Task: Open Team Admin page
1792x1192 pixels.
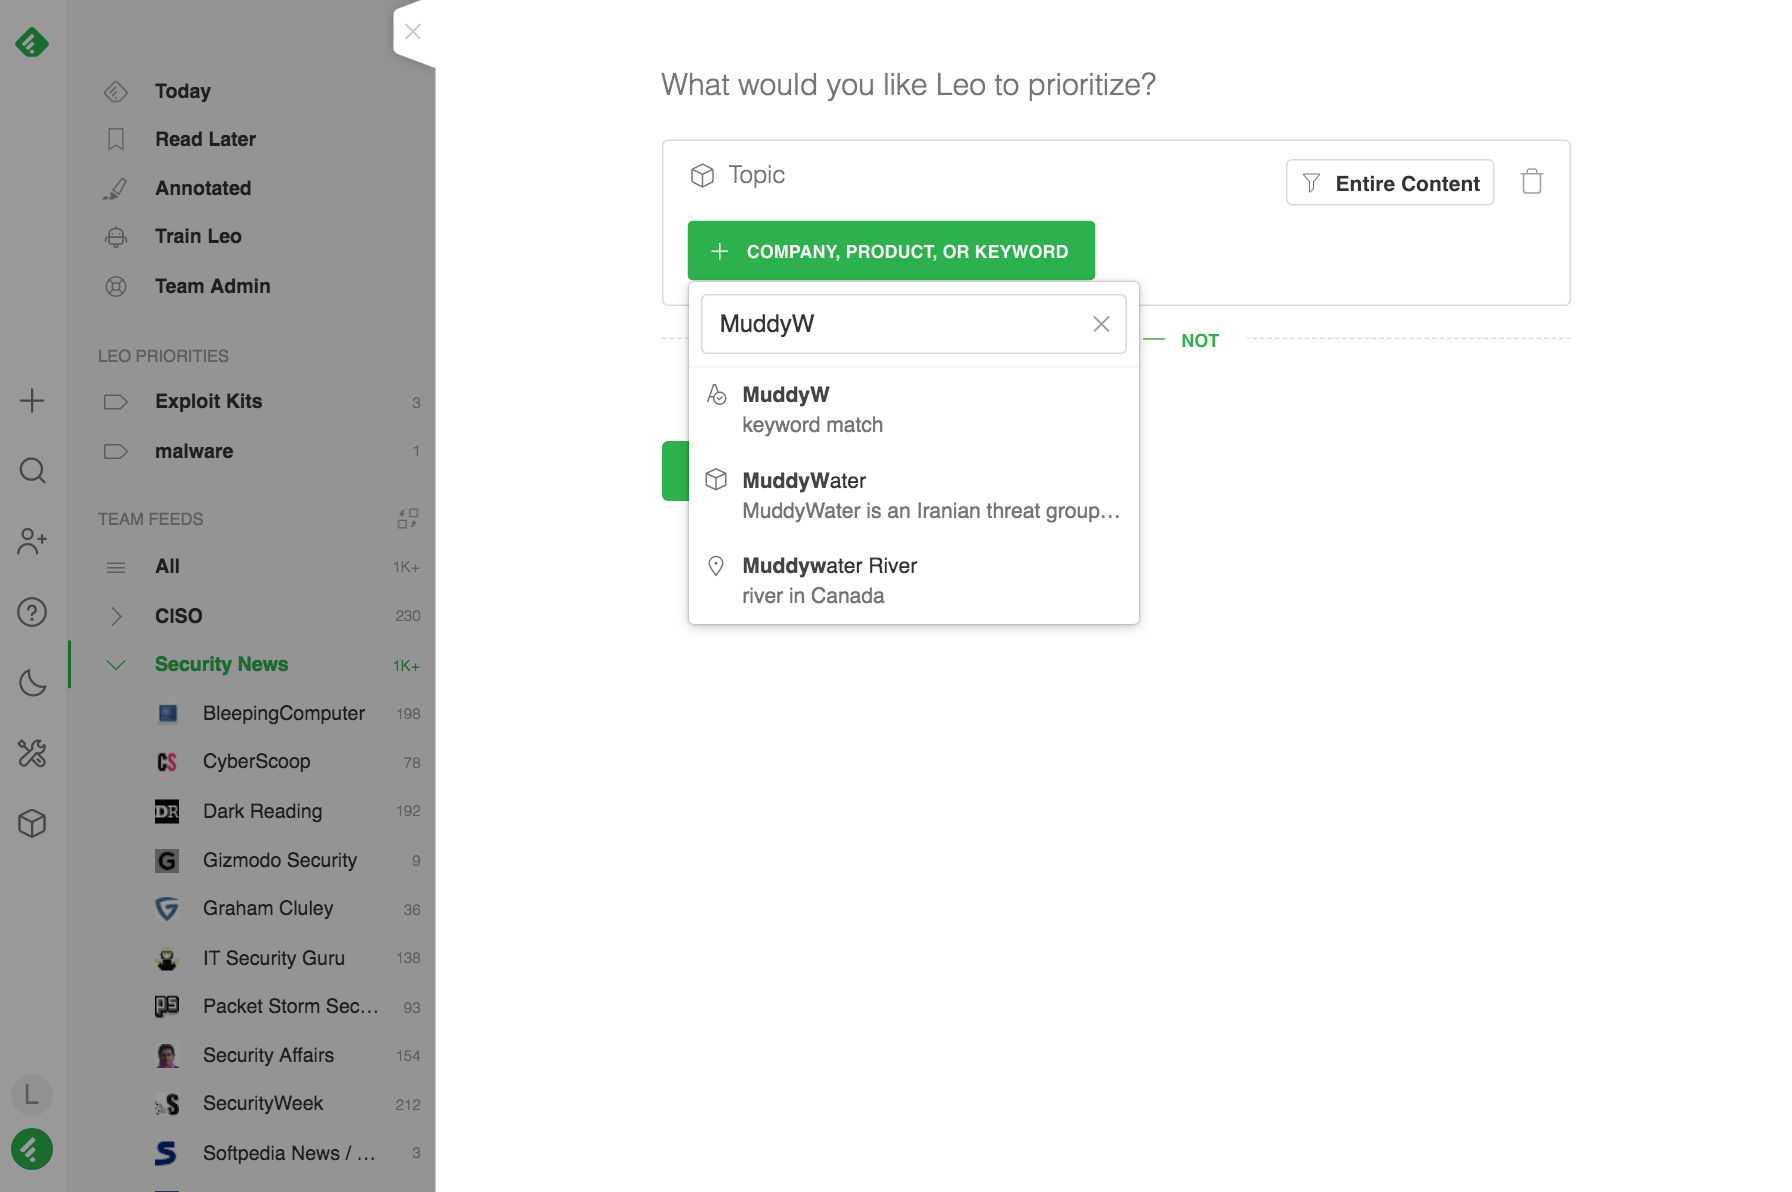Action: click(x=212, y=286)
